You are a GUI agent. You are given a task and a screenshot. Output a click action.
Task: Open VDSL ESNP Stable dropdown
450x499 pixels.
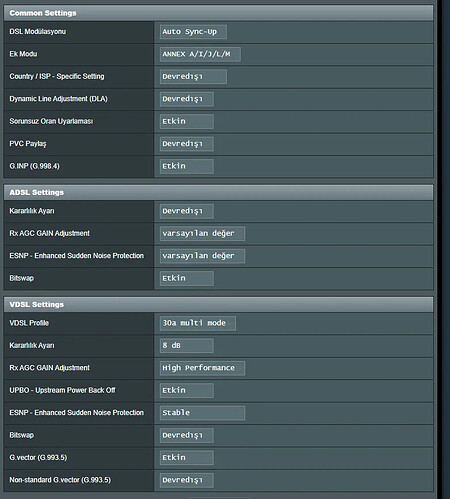(202, 413)
